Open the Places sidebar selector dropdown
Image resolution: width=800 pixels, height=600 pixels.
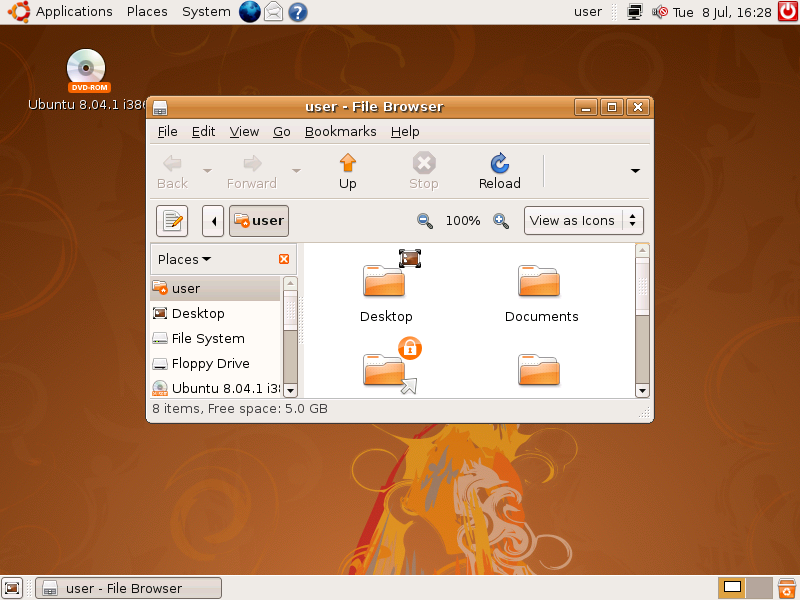pos(182,258)
